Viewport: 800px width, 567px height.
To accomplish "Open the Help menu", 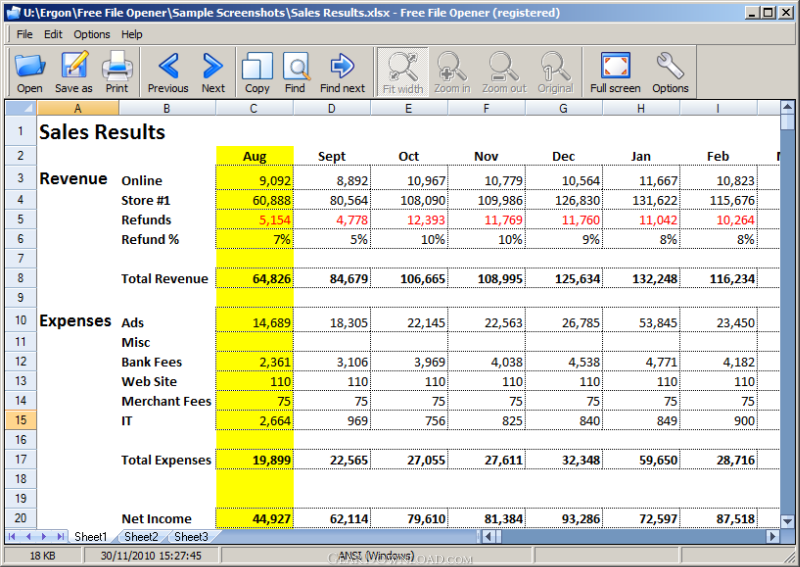I will pos(132,34).
